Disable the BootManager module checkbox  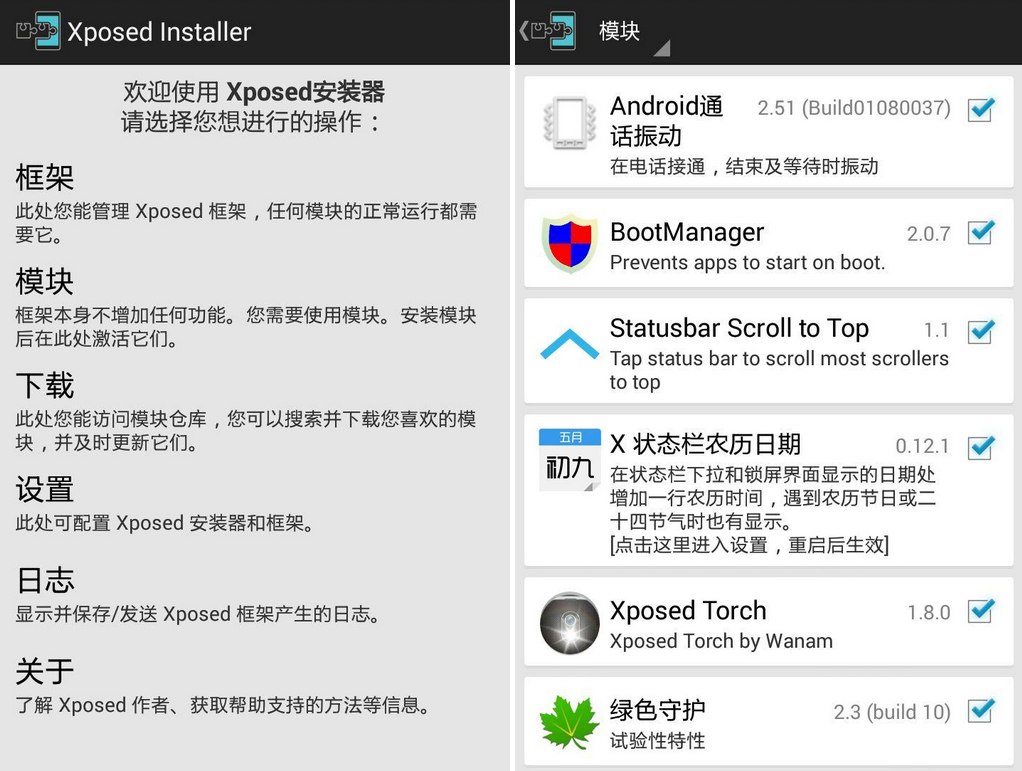981,232
